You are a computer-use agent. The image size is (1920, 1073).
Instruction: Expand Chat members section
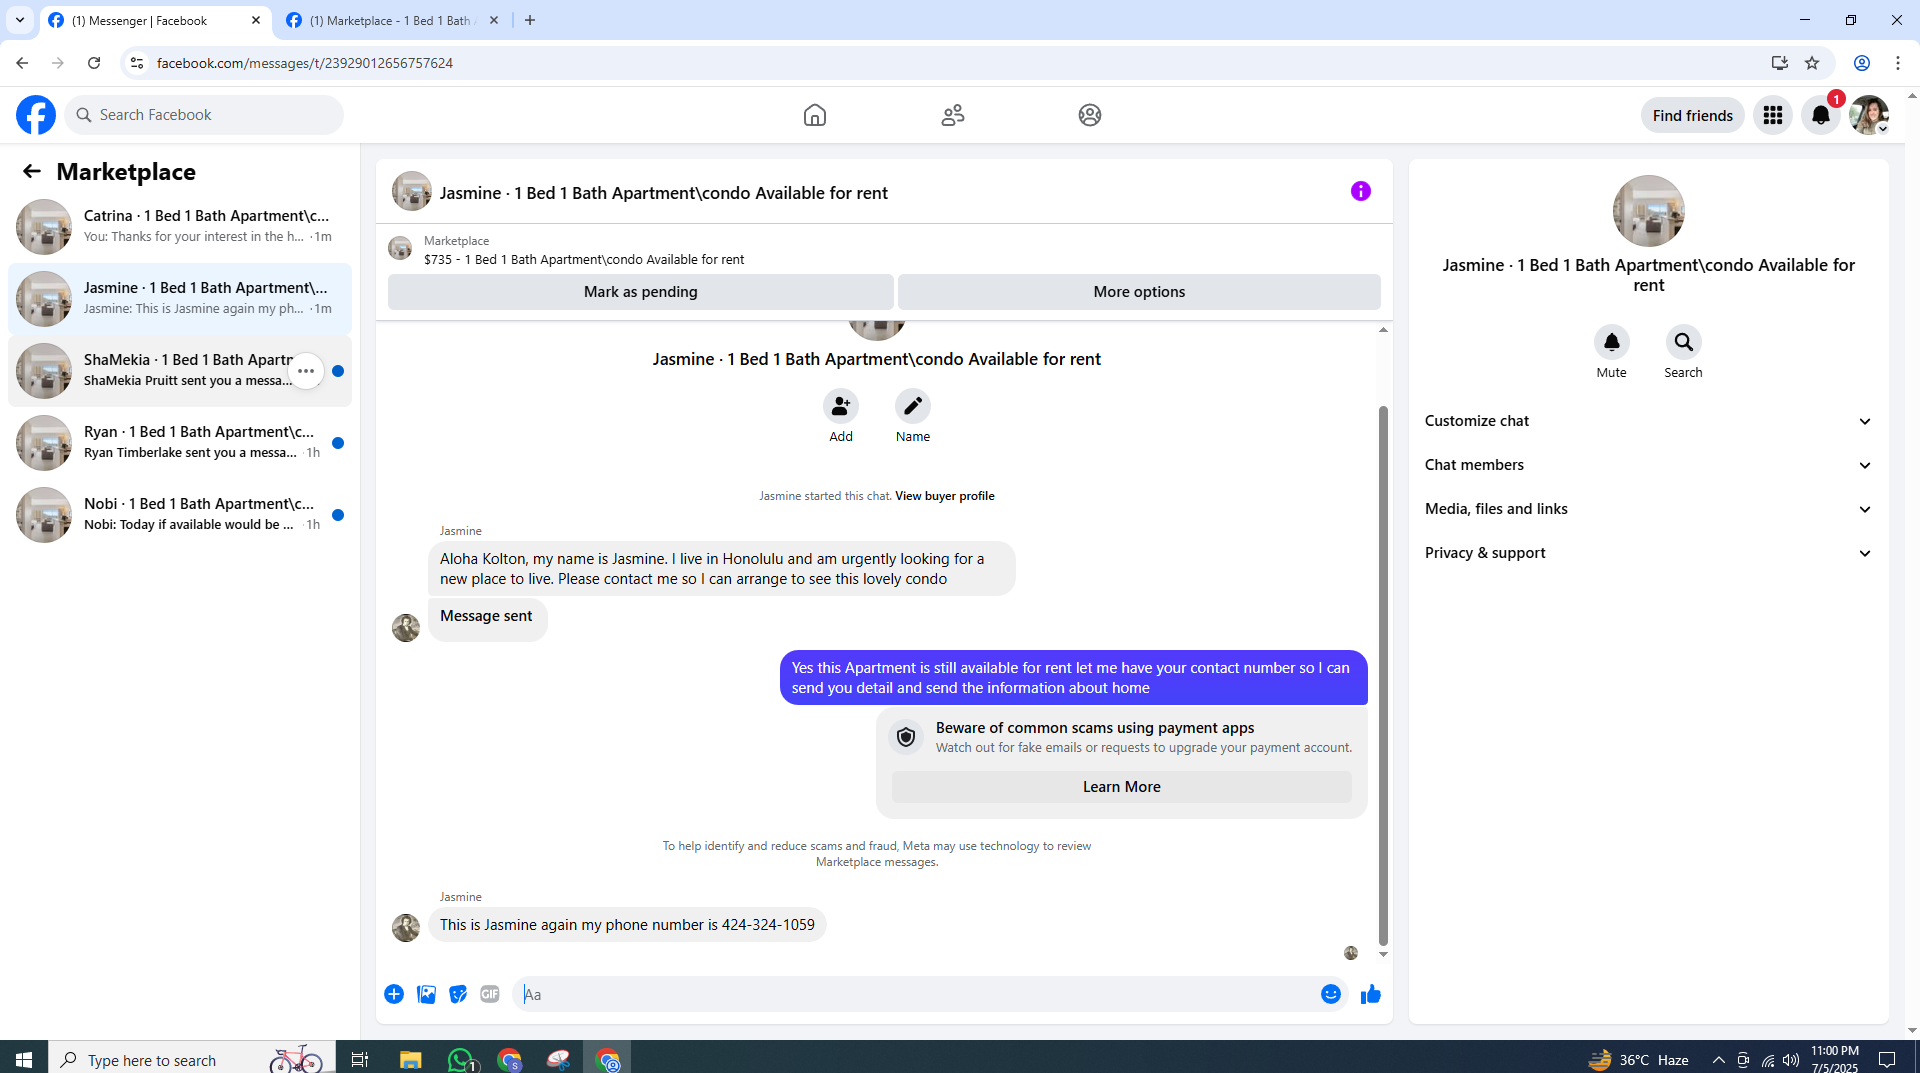(x=1648, y=465)
